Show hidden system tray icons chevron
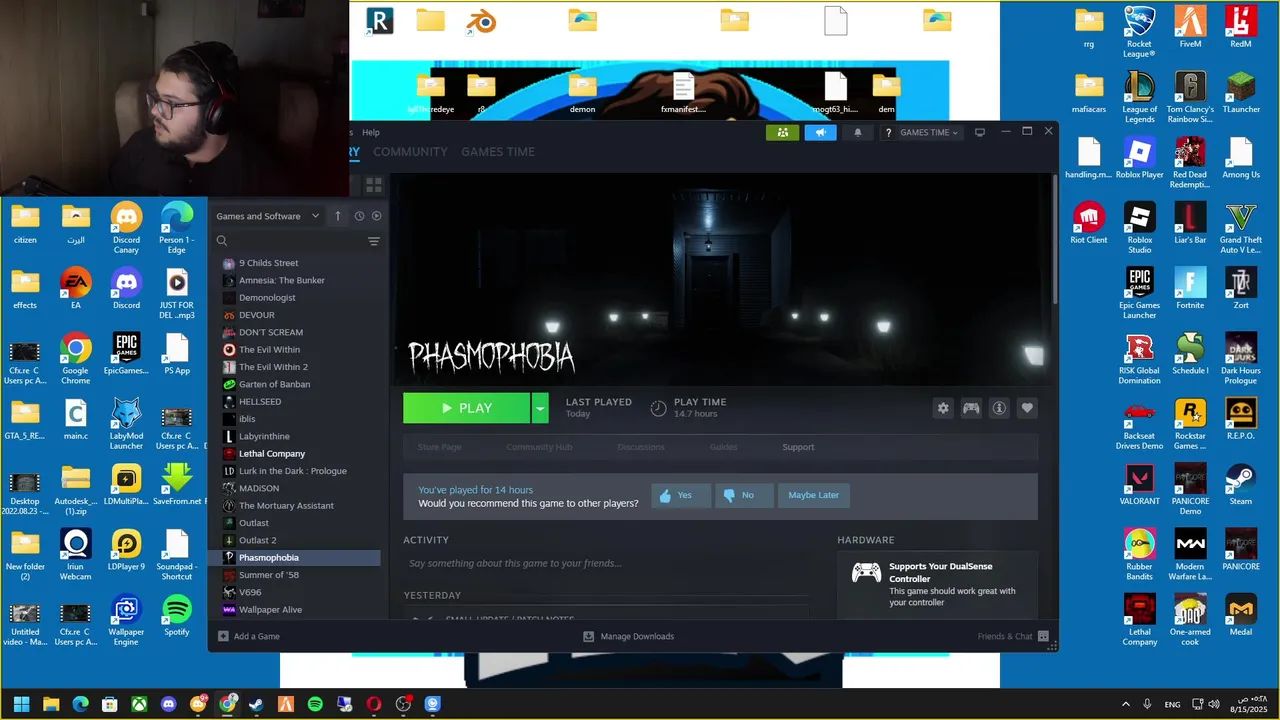The width and height of the screenshot is (1280, 720). click(1125, 705)
